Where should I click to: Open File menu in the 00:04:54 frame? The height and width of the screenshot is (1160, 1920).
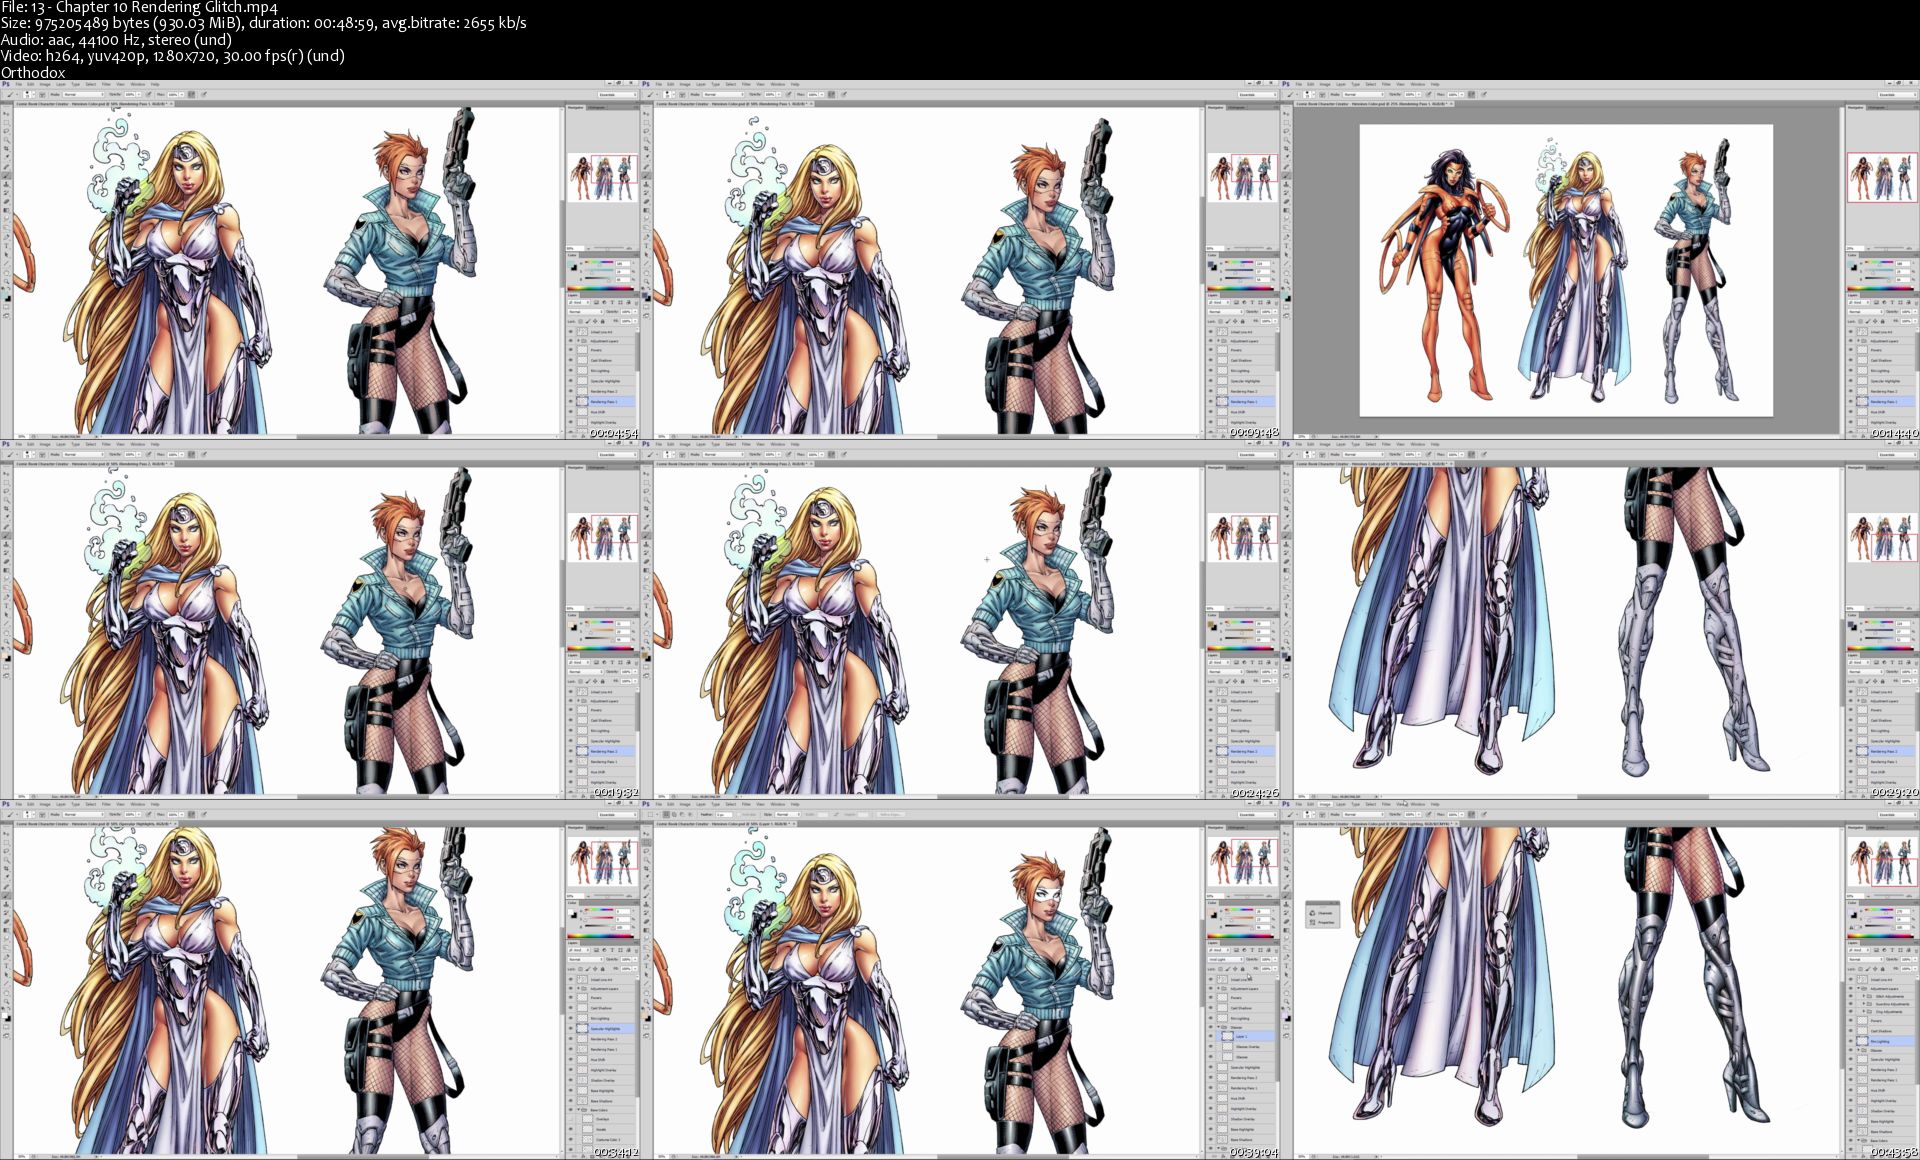tap(19, 84)
